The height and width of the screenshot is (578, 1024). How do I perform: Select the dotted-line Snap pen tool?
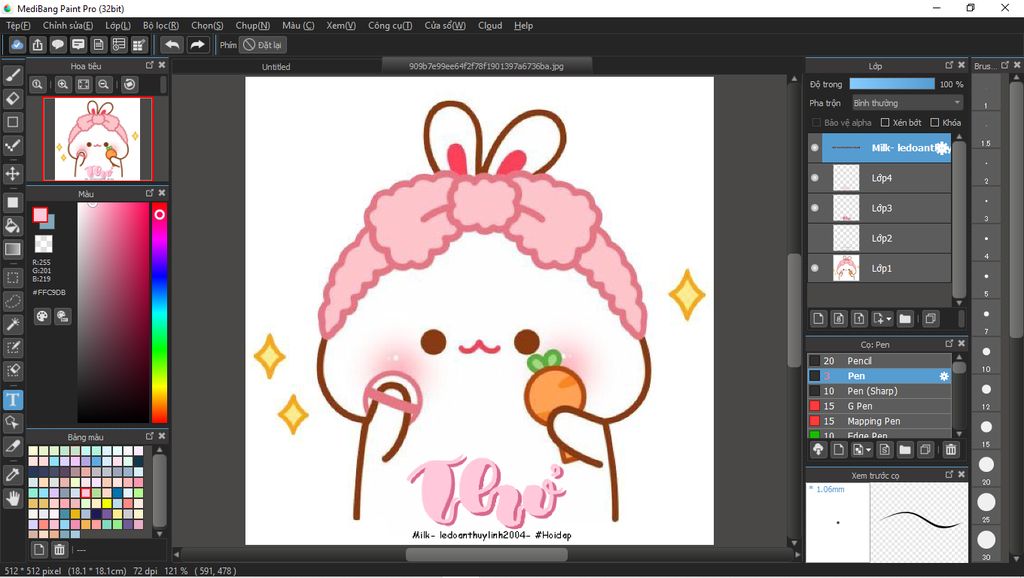point(12,145)
